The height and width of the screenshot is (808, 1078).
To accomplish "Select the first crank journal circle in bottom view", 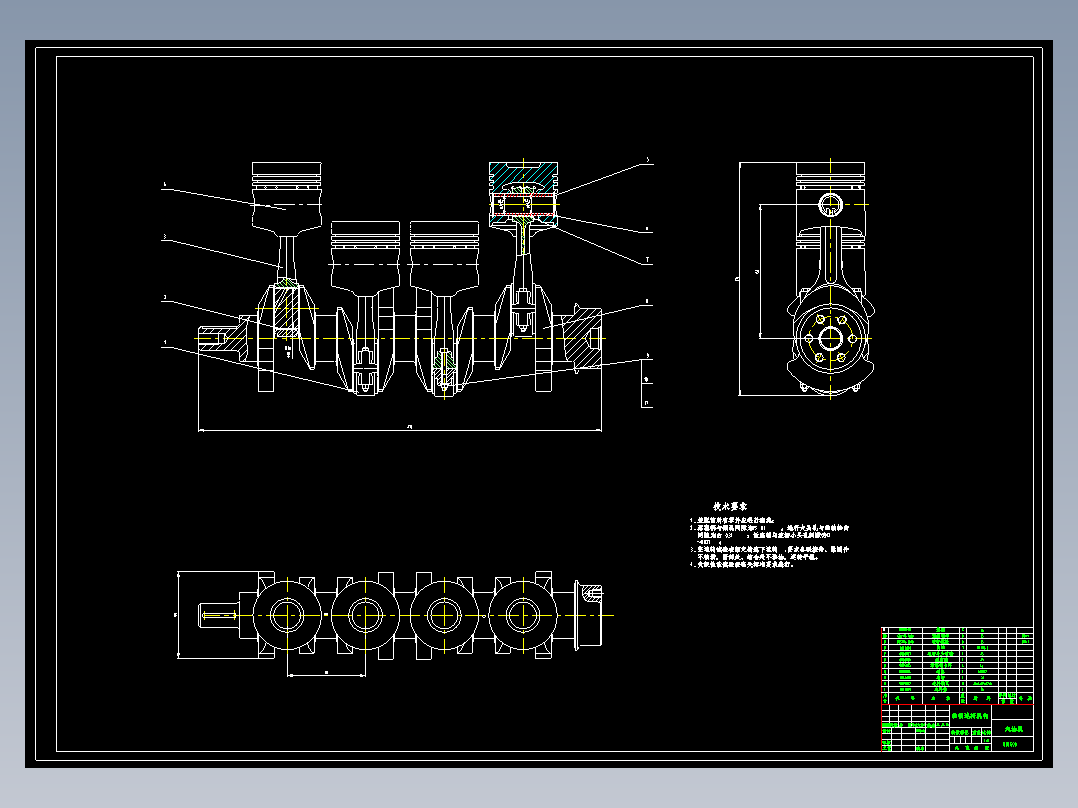I will 287,615.
